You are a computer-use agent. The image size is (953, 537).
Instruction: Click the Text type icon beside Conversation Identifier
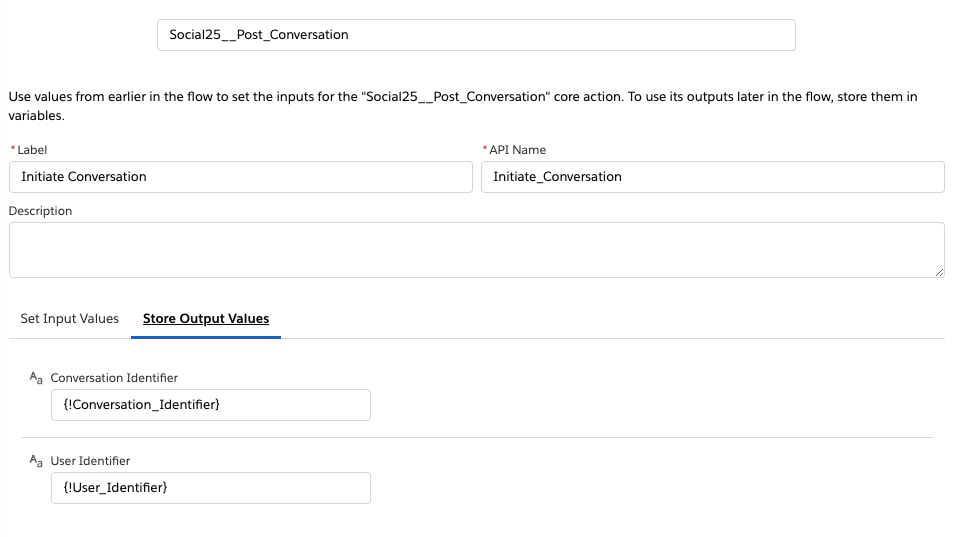[x=36, y=378]
